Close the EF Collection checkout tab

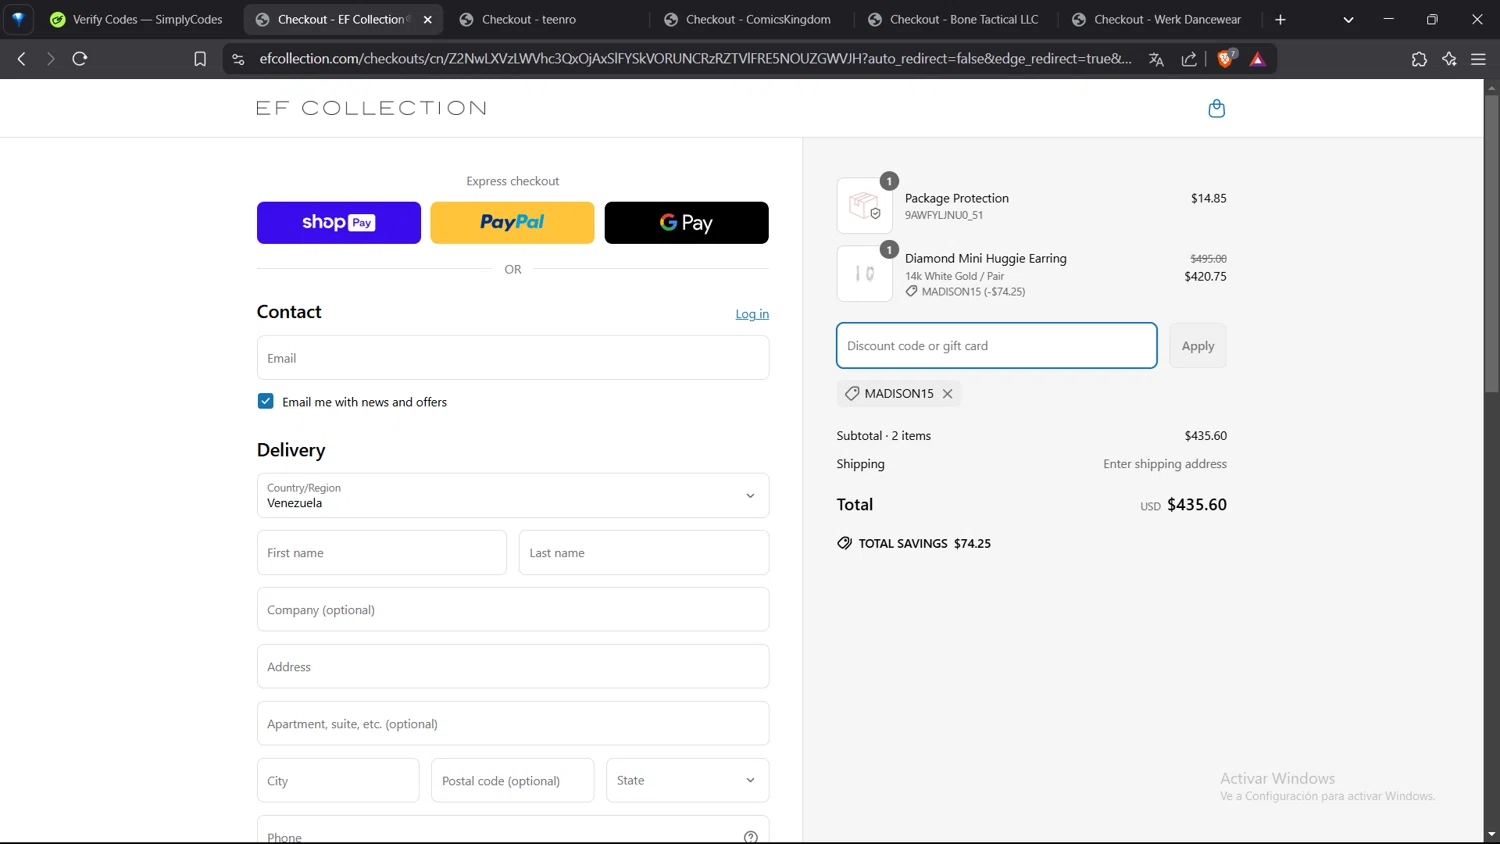(428, 19)
